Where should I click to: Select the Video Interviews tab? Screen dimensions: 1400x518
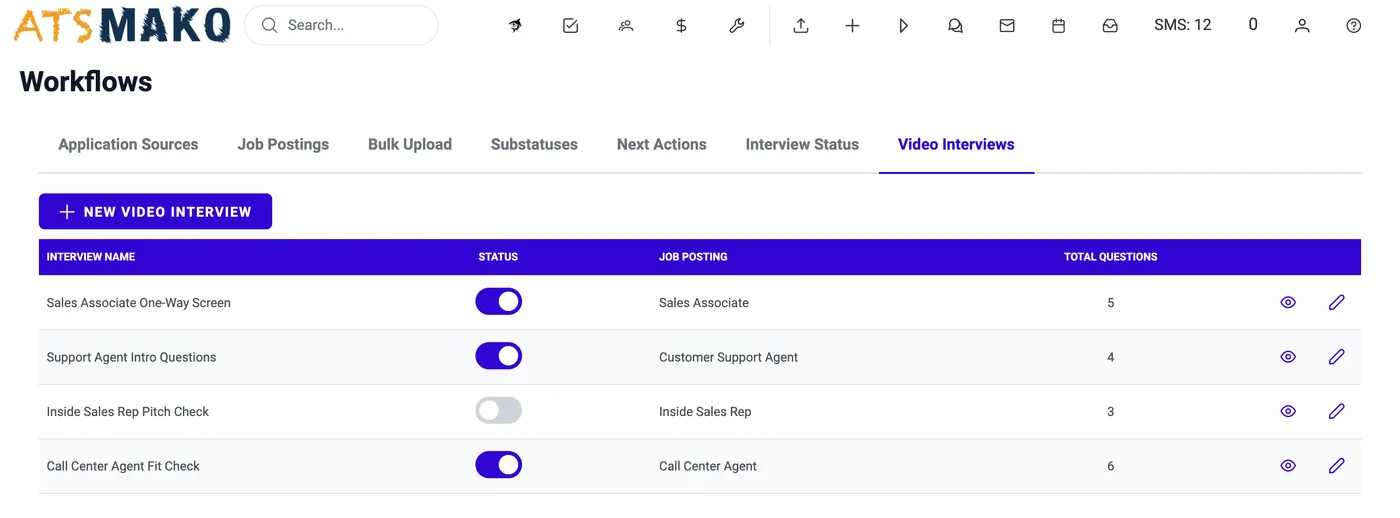956,144
